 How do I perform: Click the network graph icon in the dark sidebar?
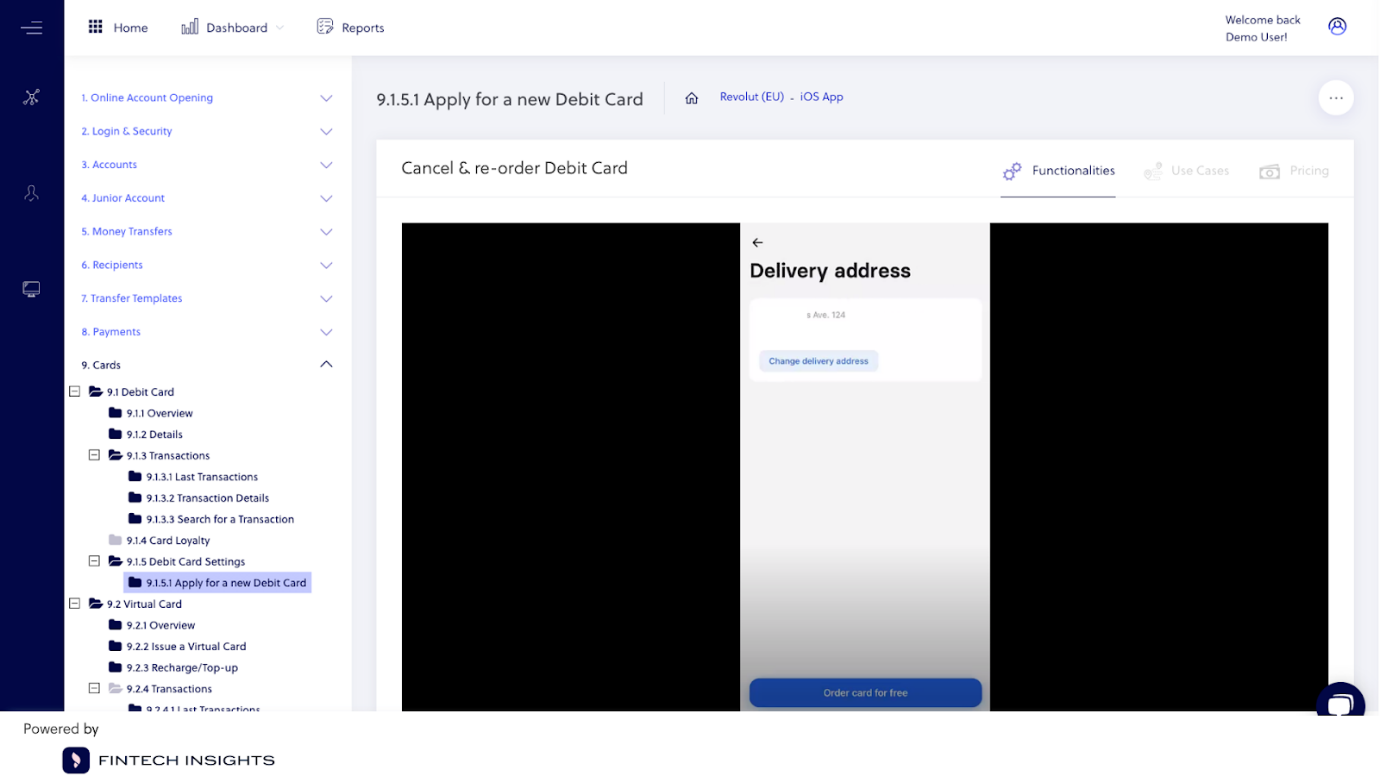click(31, 97)
